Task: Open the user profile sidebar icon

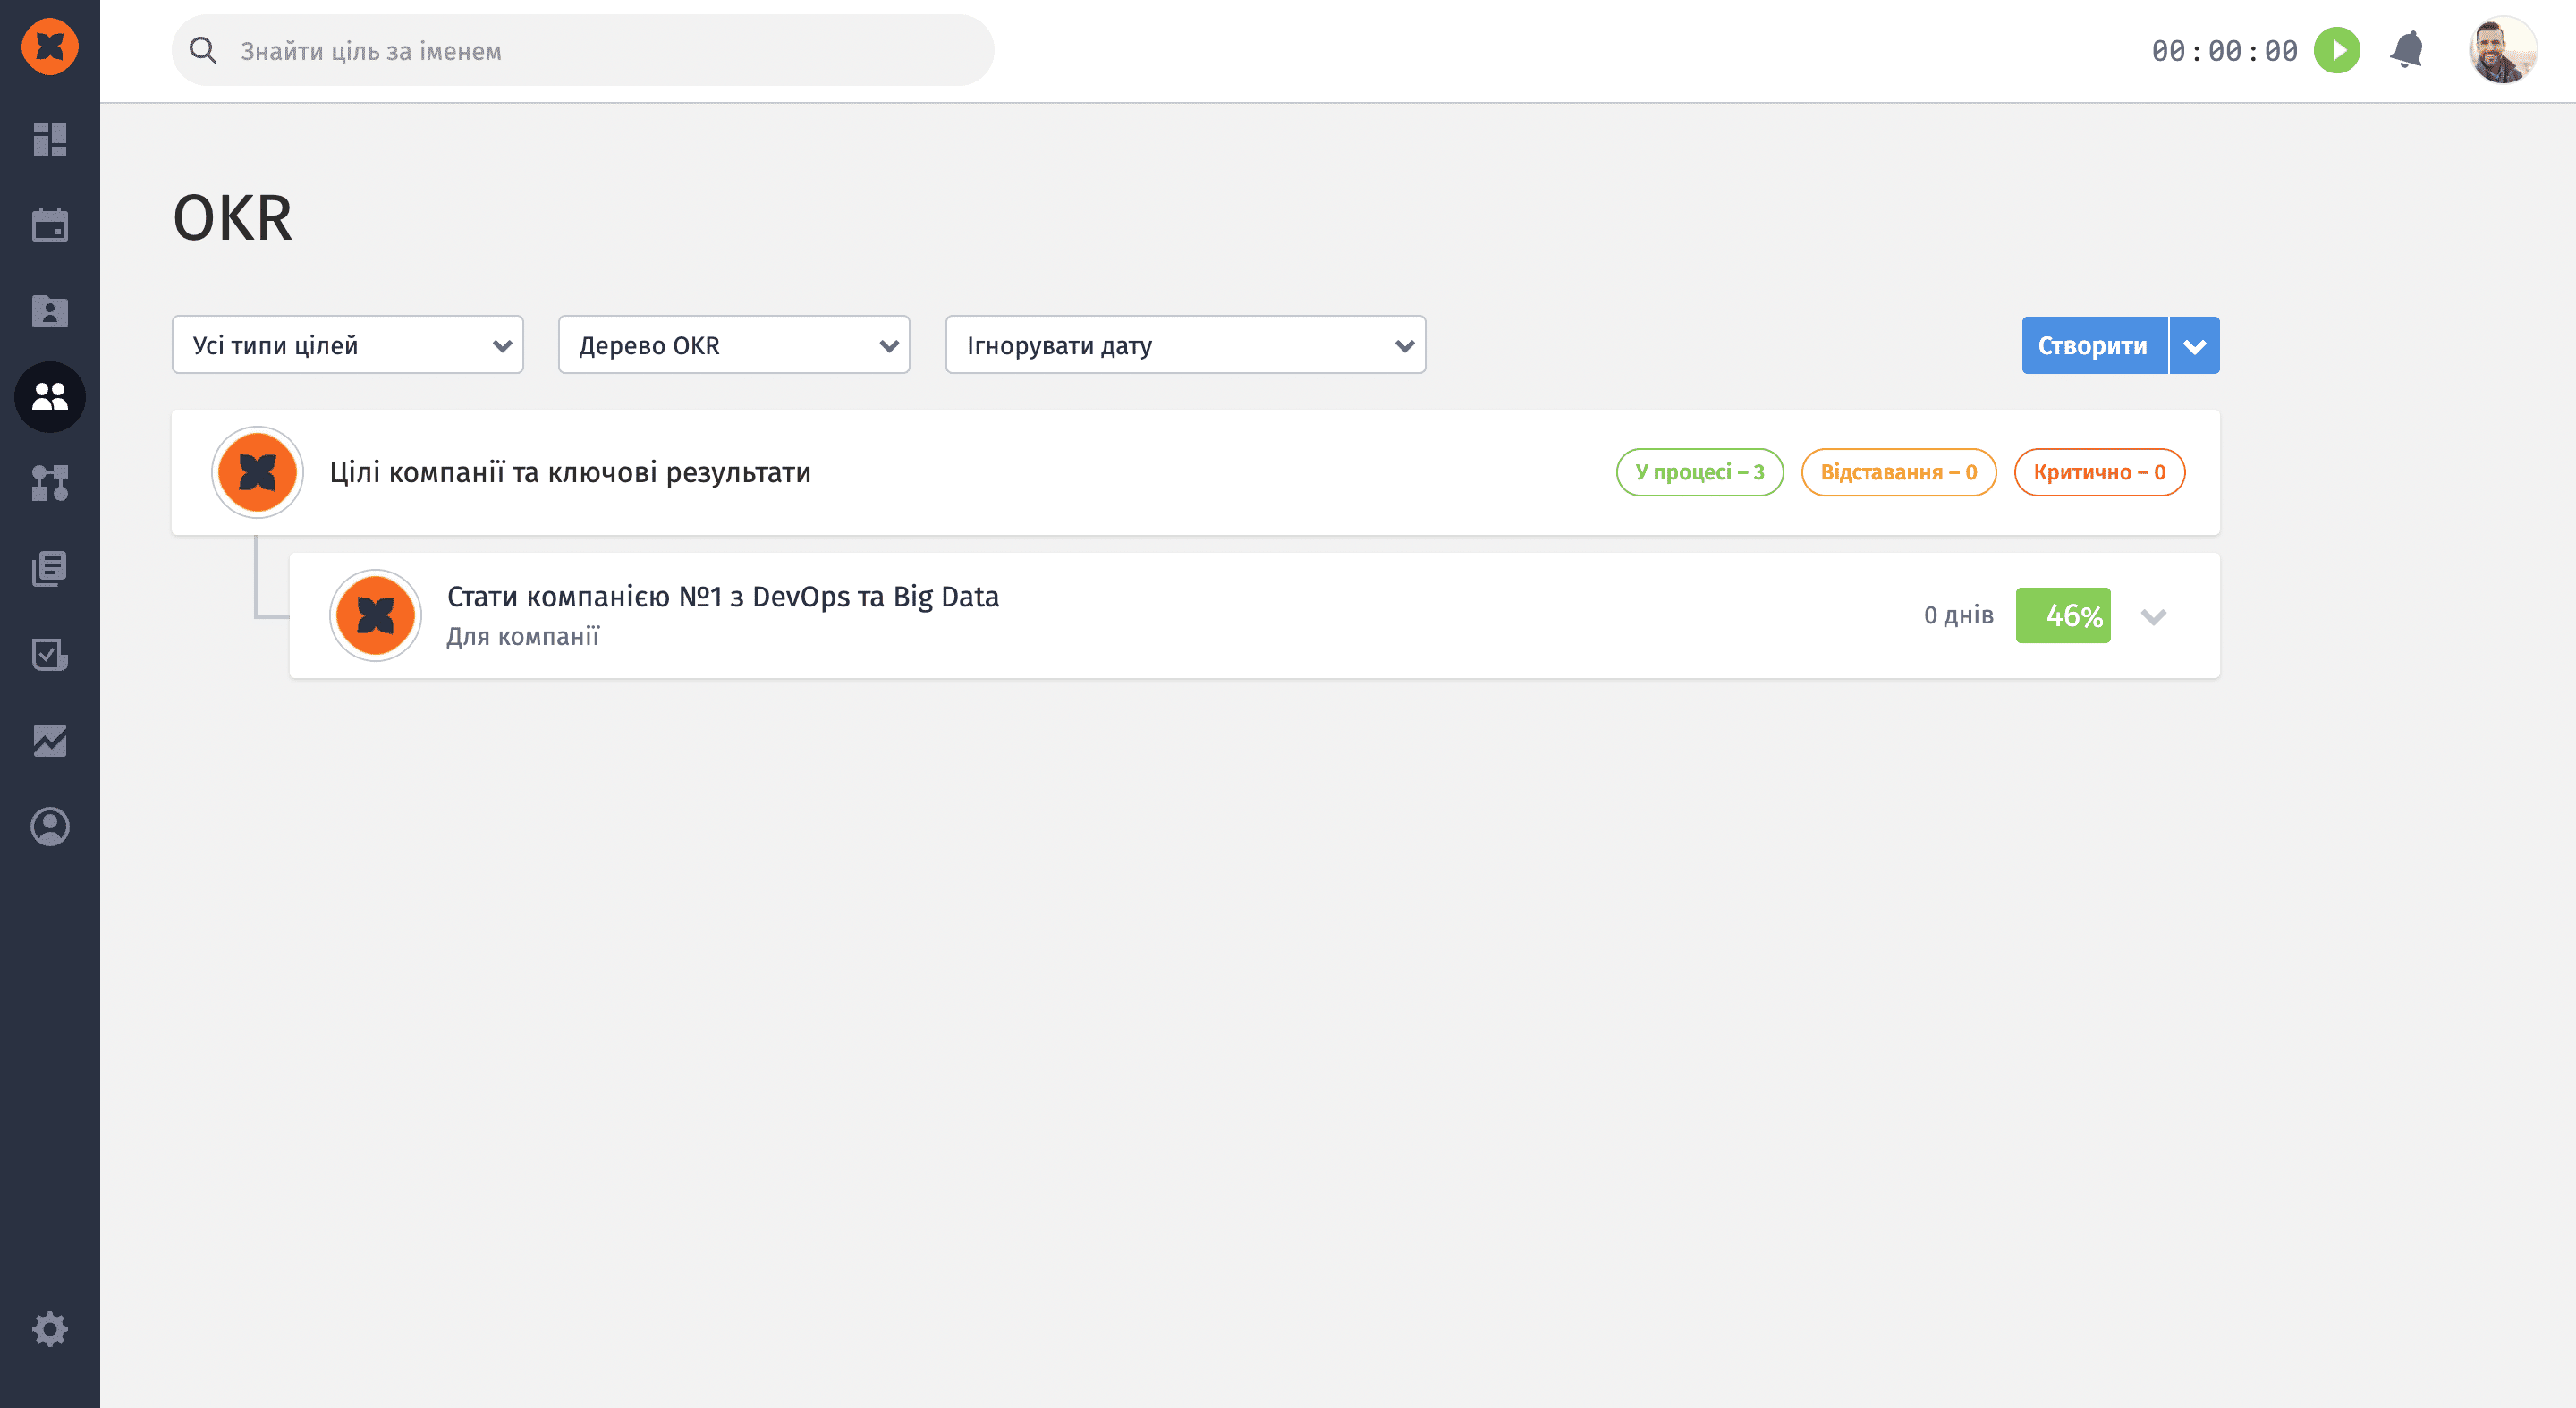Action: [50, 827]
